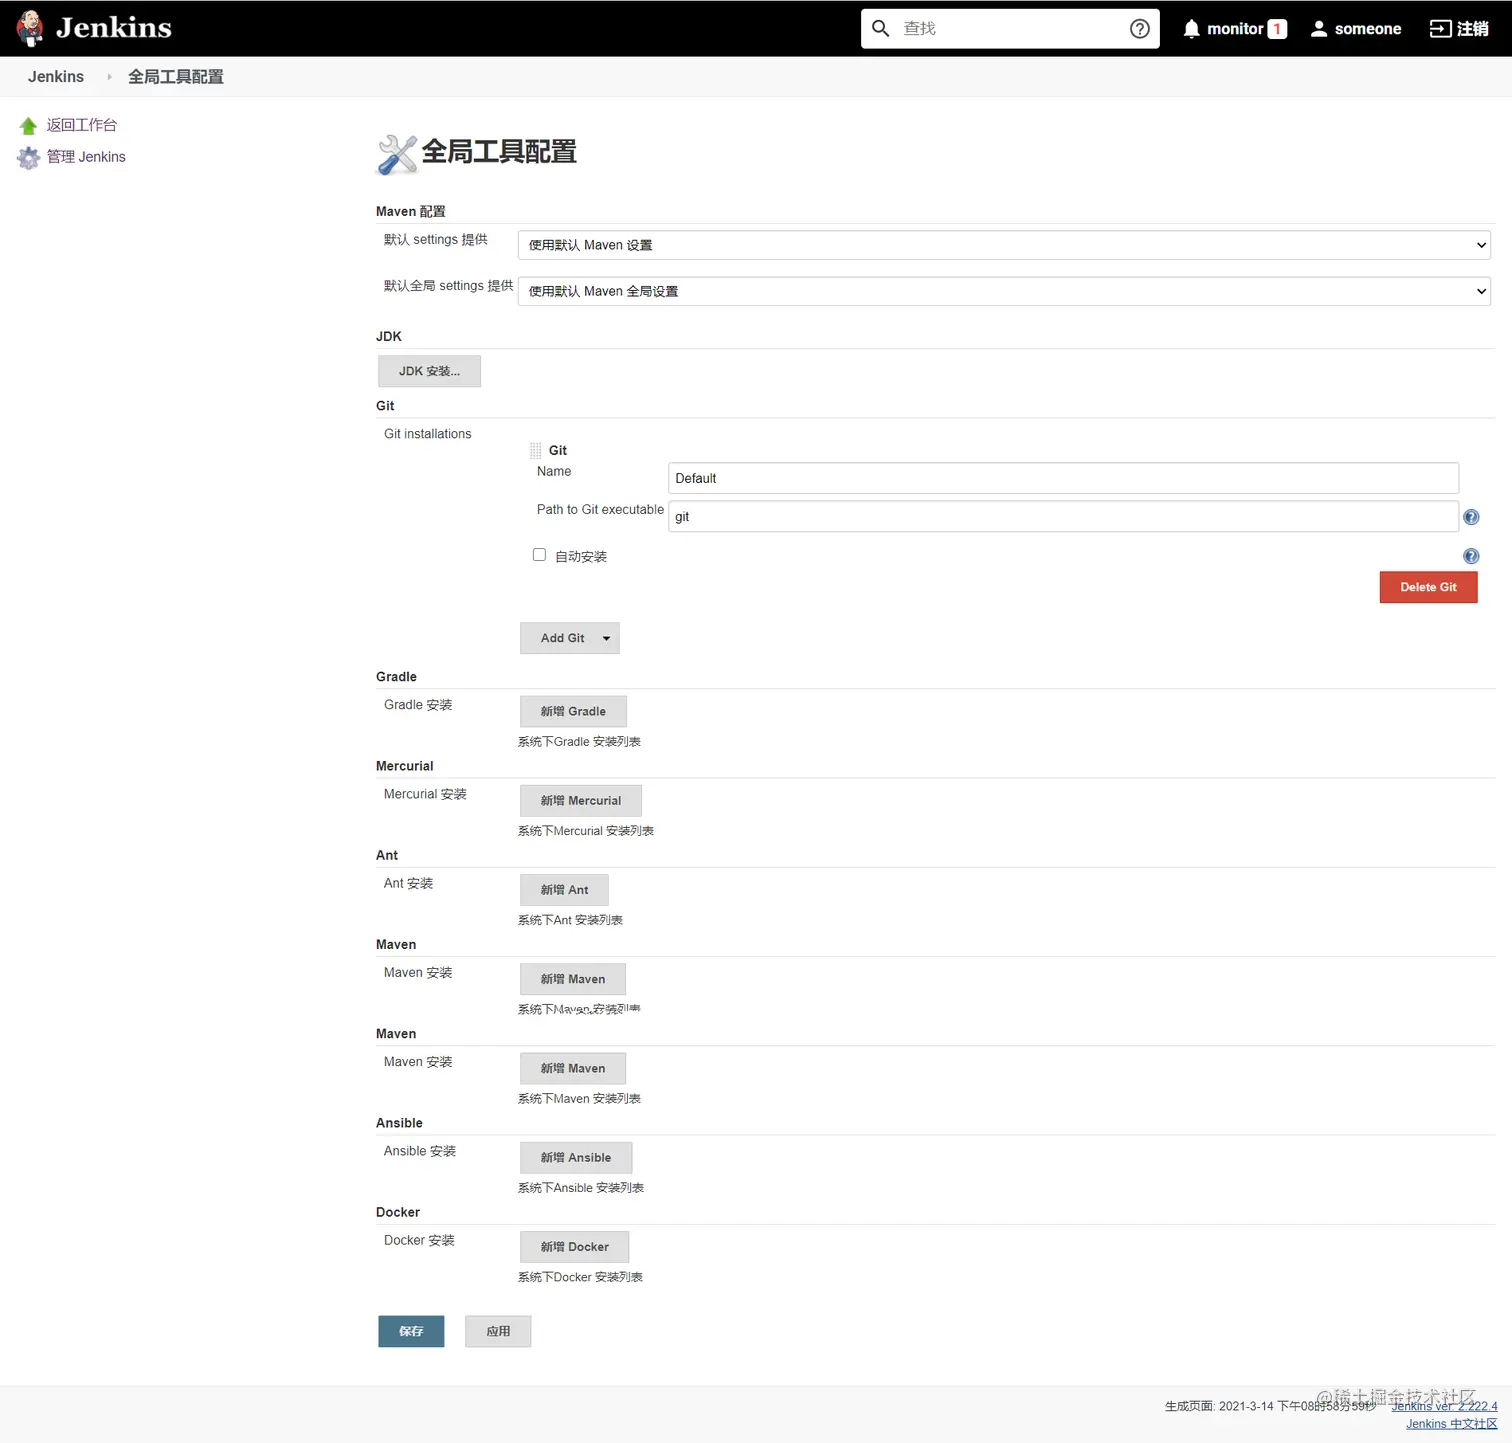
Task: Open Jenkins ver. 2.222.4 footer link
Action: pyautogui.click(x=1444, y=1406)
